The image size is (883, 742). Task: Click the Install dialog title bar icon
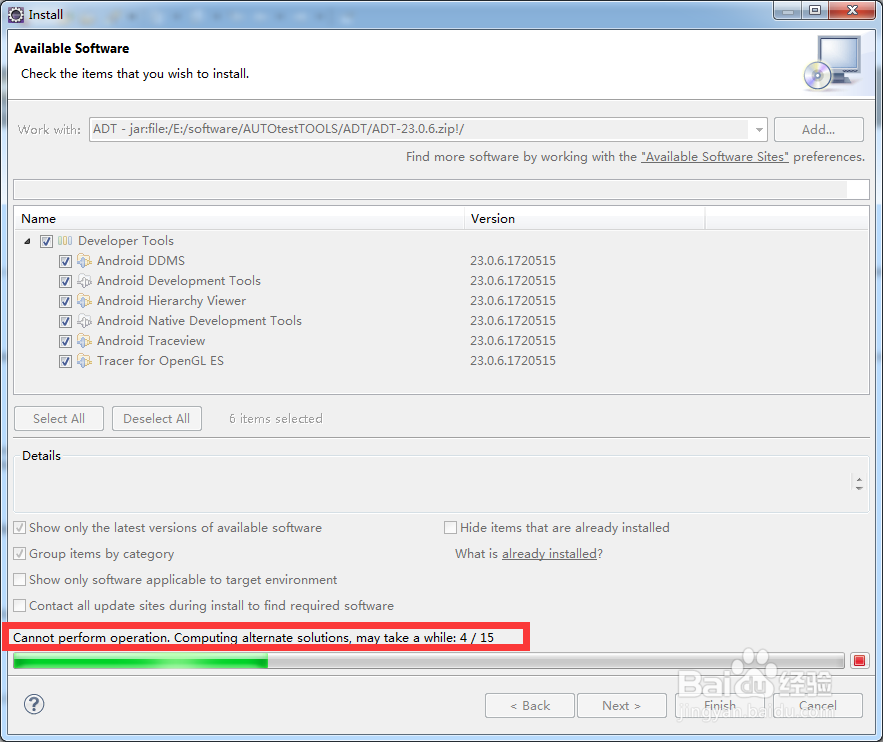[16, 15]
